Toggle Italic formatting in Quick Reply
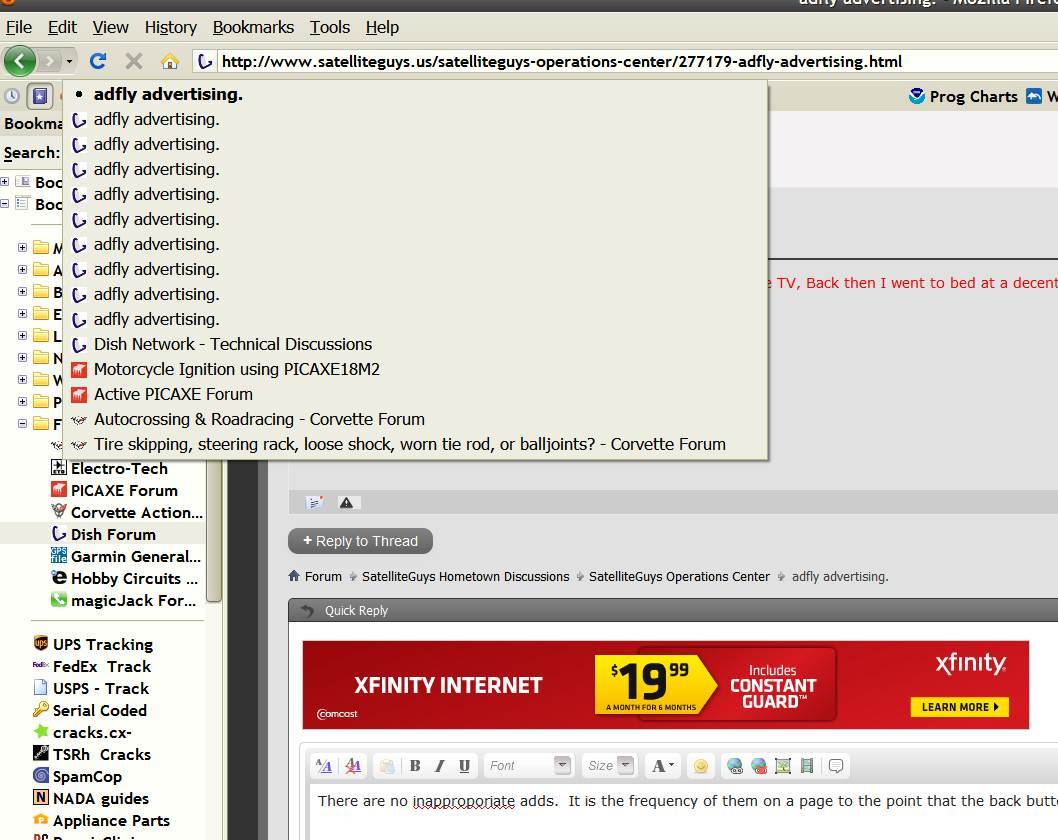 tap(439, 766)
